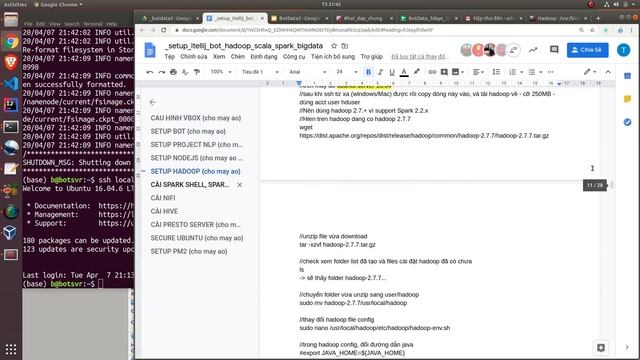Image resolution: width=640 pixels, height=360 pixels.
Task: Click the move to folder icon
Action: click(345, 46)
